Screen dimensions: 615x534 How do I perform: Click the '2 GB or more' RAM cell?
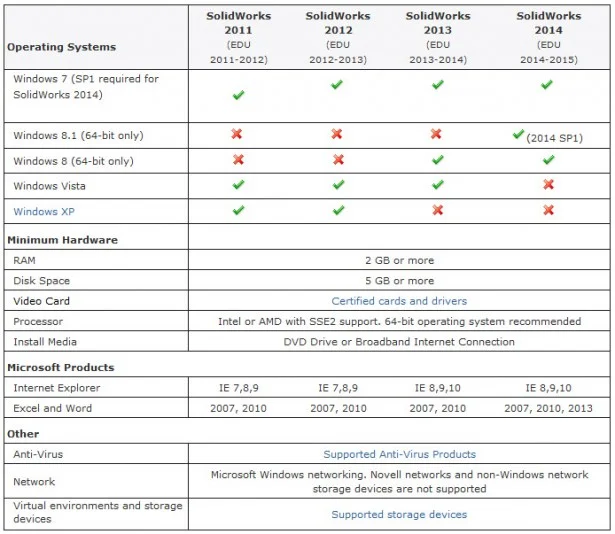[x=399, y=260]
